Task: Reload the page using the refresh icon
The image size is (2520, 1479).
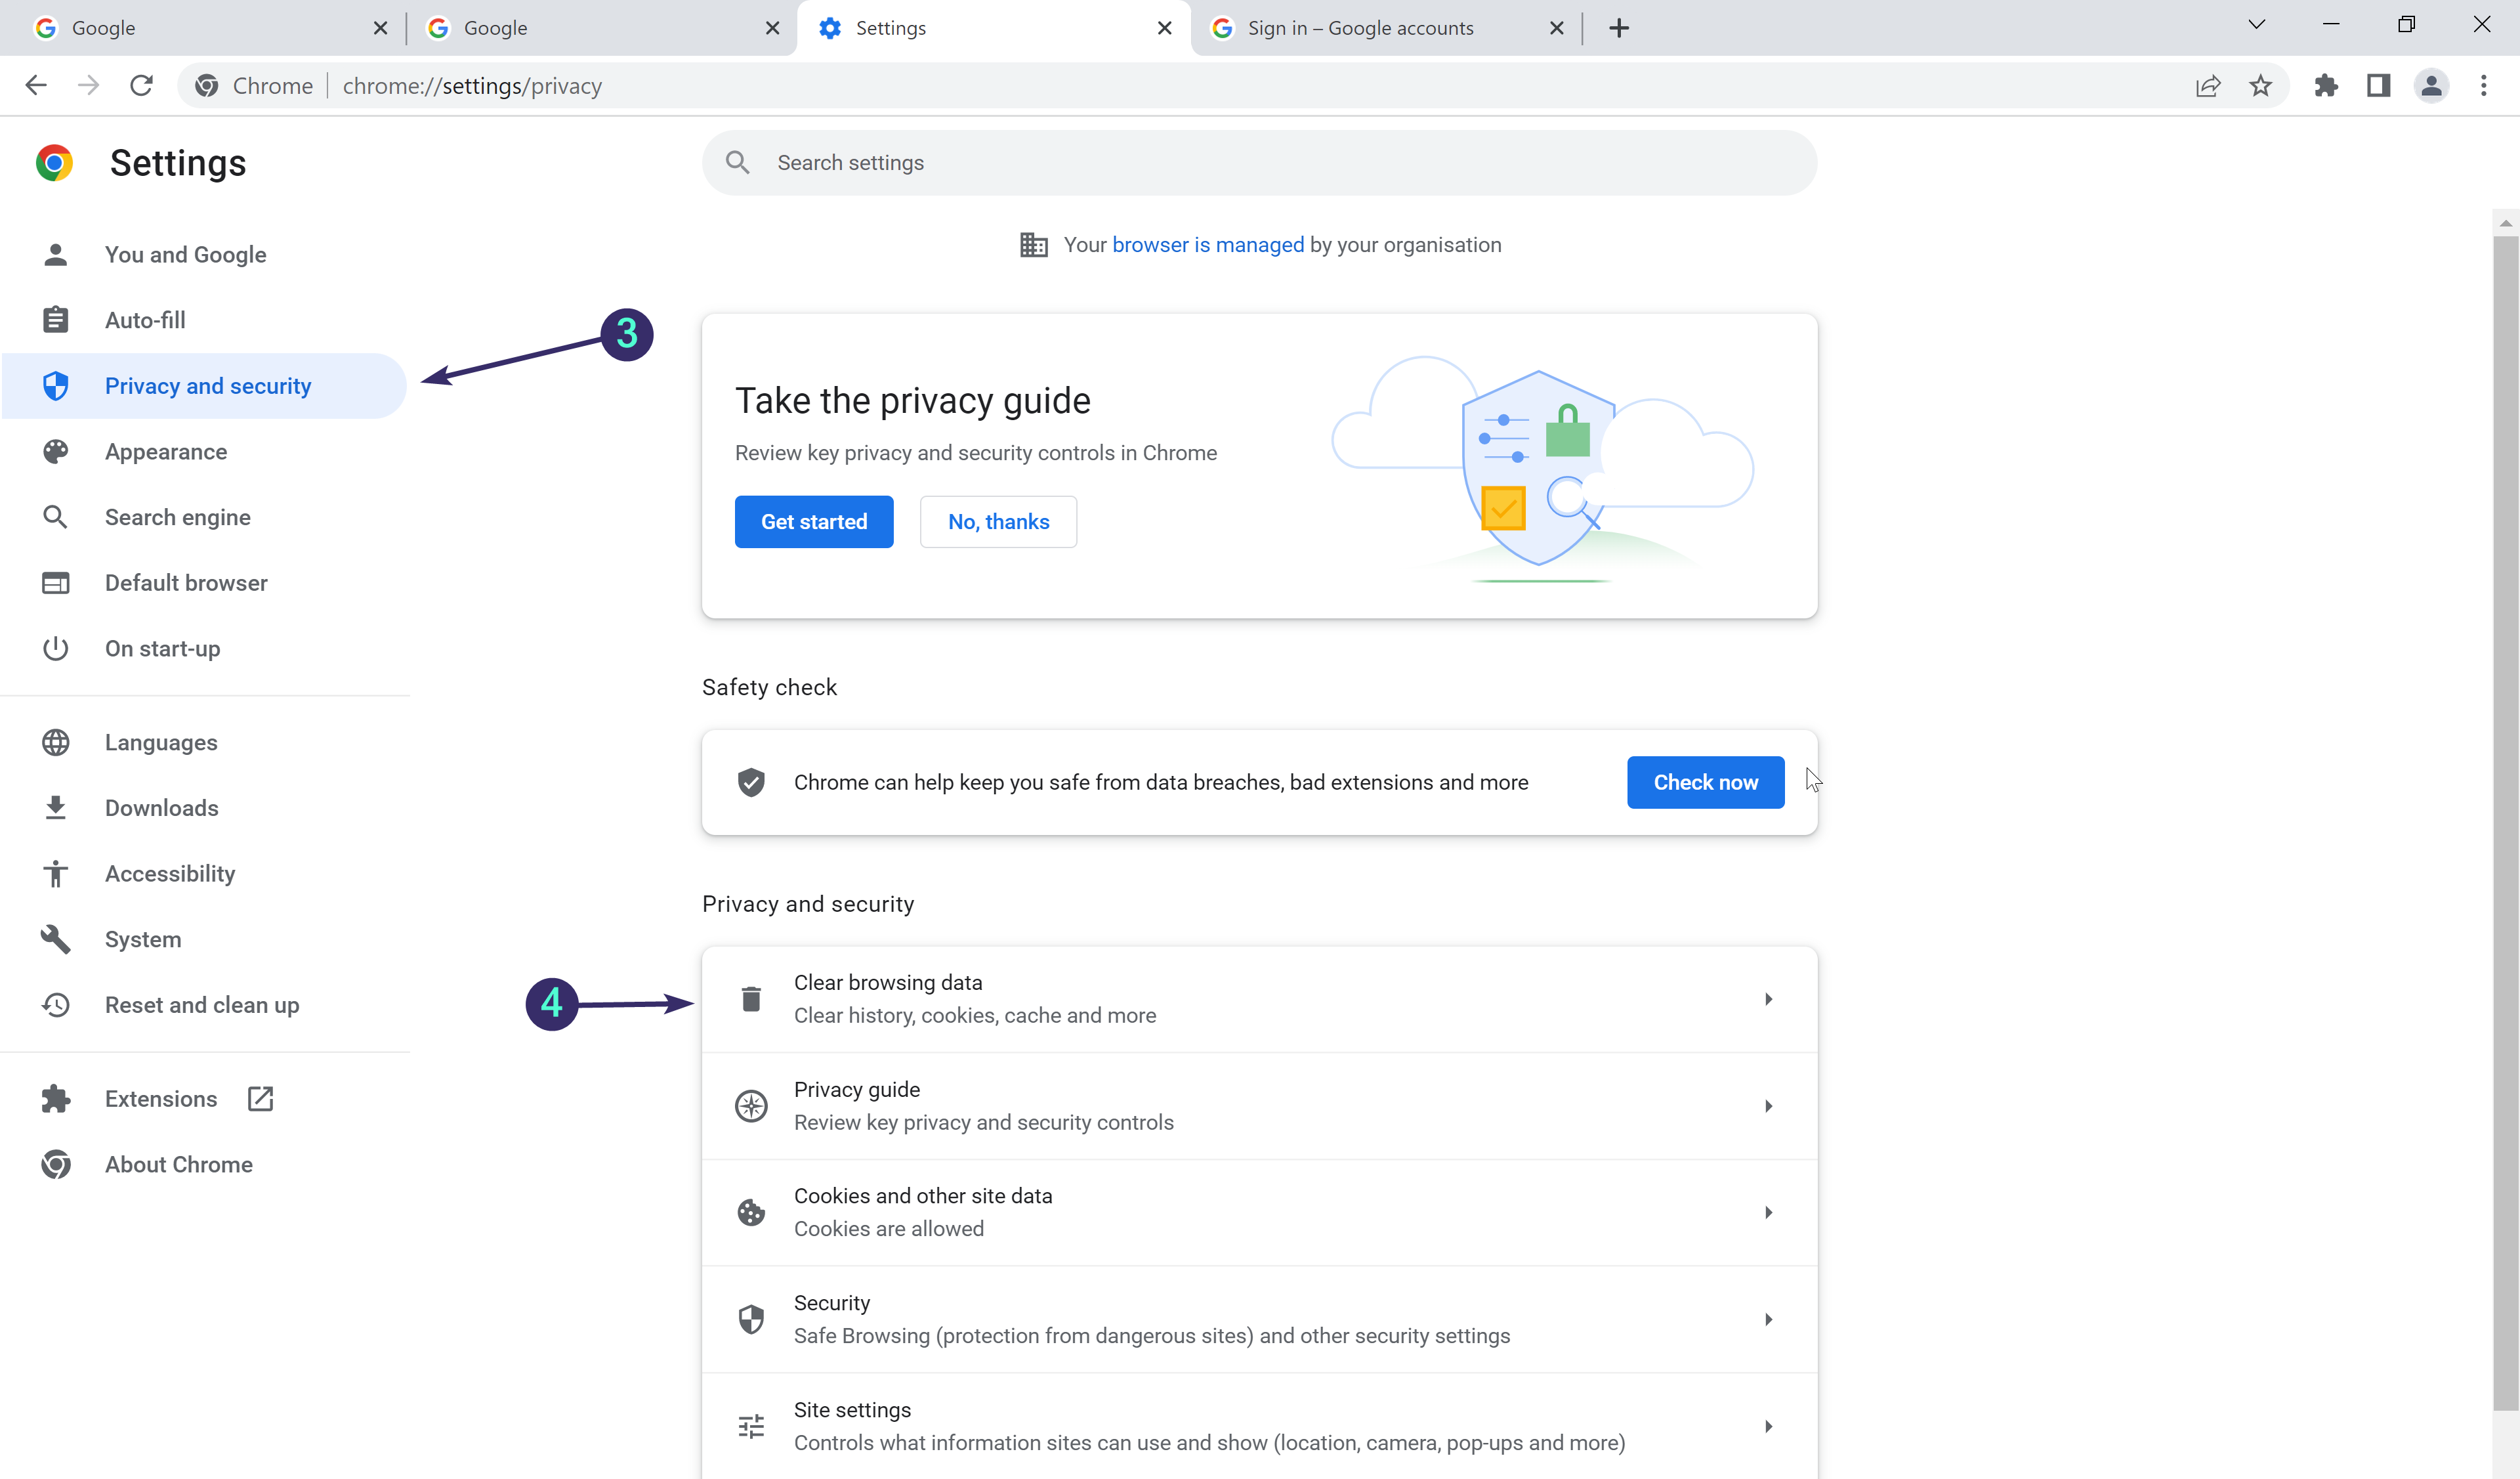Action: (x=141, y=85)
